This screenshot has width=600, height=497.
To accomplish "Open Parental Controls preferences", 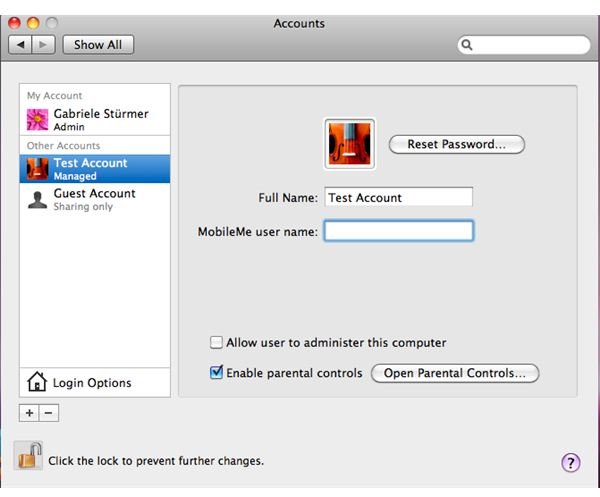I will point(455,373).
